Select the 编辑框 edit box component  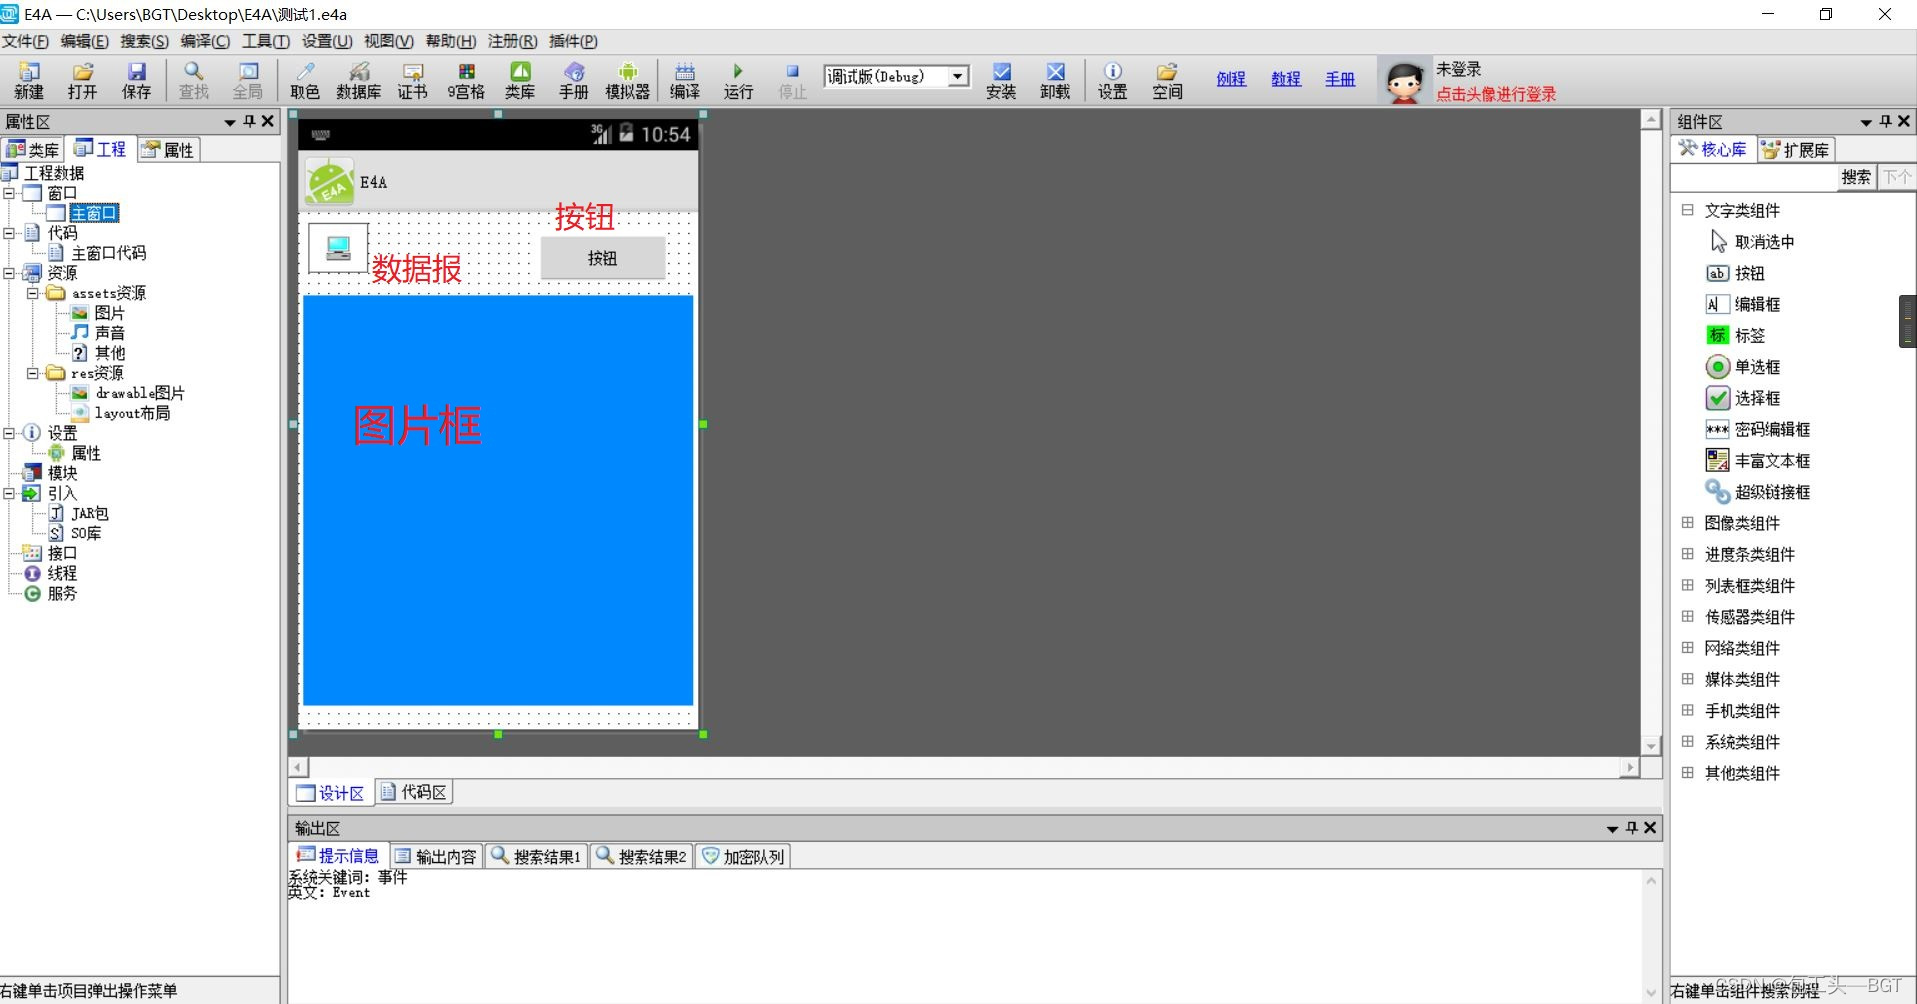point(1743,304)
